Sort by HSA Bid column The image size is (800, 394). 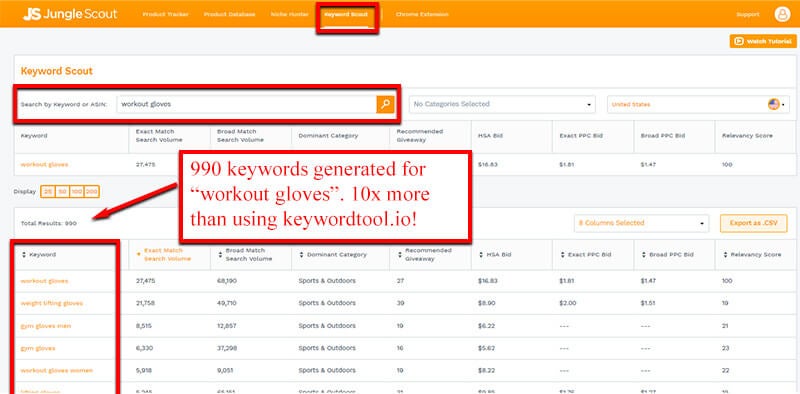[495, 255]
